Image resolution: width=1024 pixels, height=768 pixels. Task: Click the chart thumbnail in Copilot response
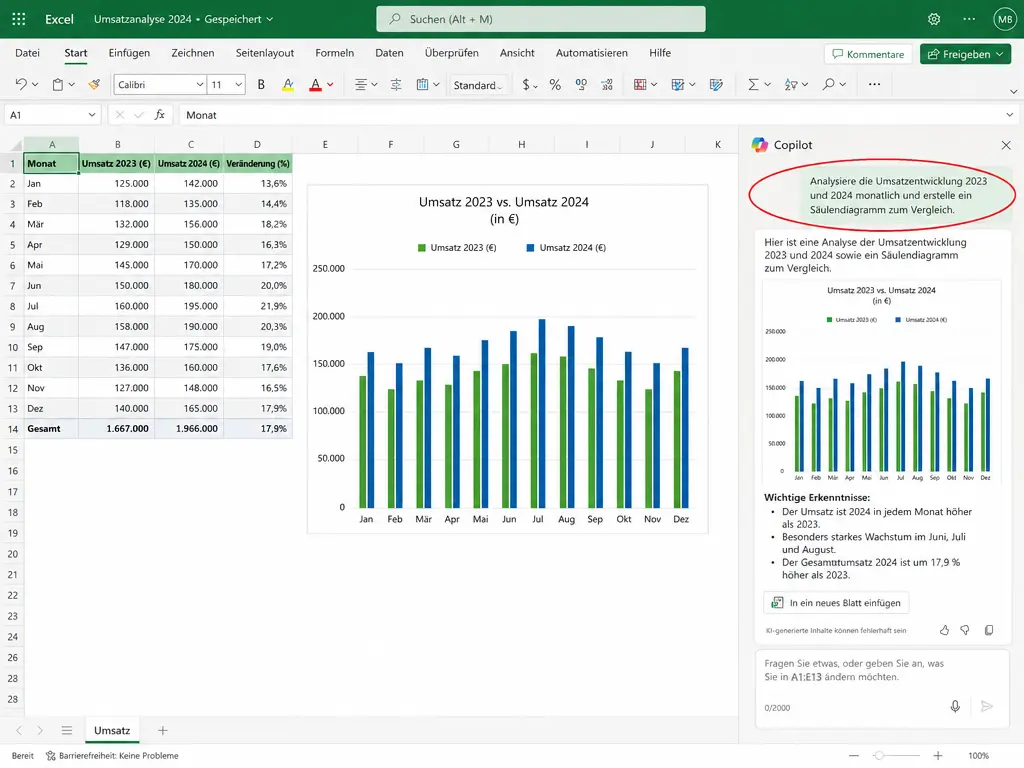882,384
